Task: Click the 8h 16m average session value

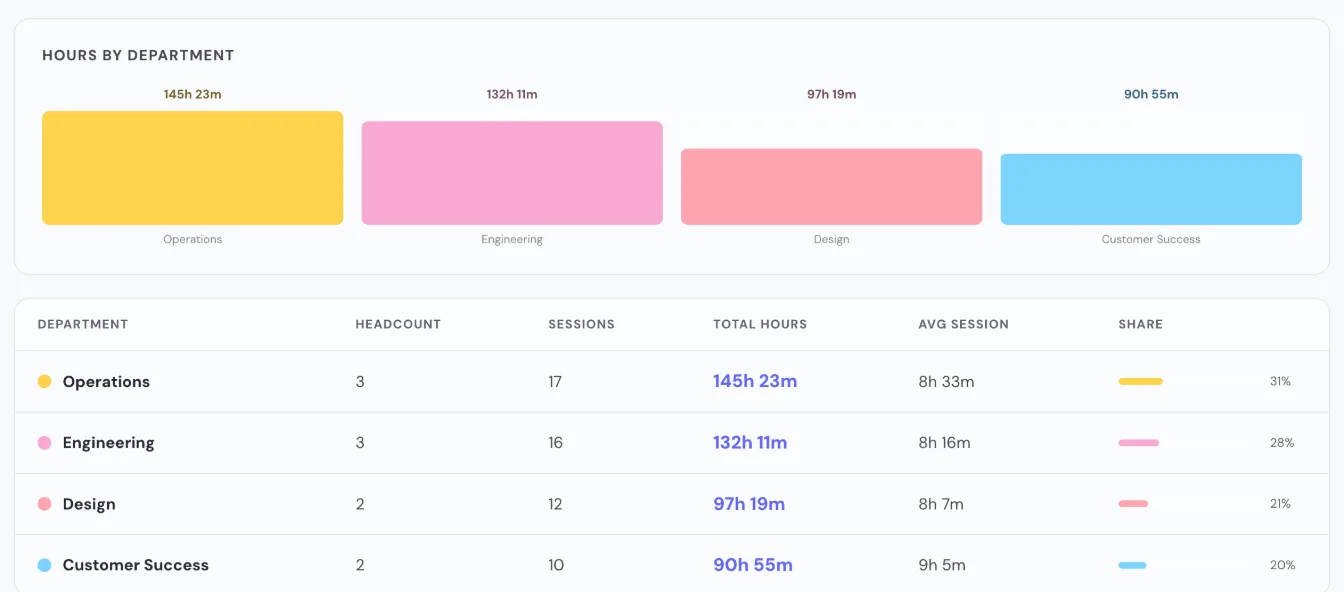Action: (x=944, y=443)
